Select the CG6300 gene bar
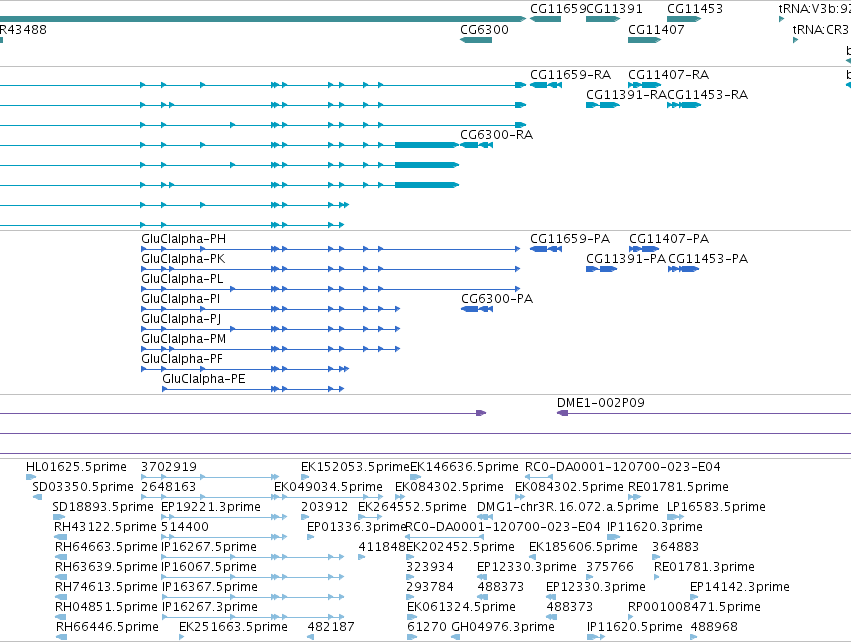Screen dimensions: 851x642 point(476,40)
